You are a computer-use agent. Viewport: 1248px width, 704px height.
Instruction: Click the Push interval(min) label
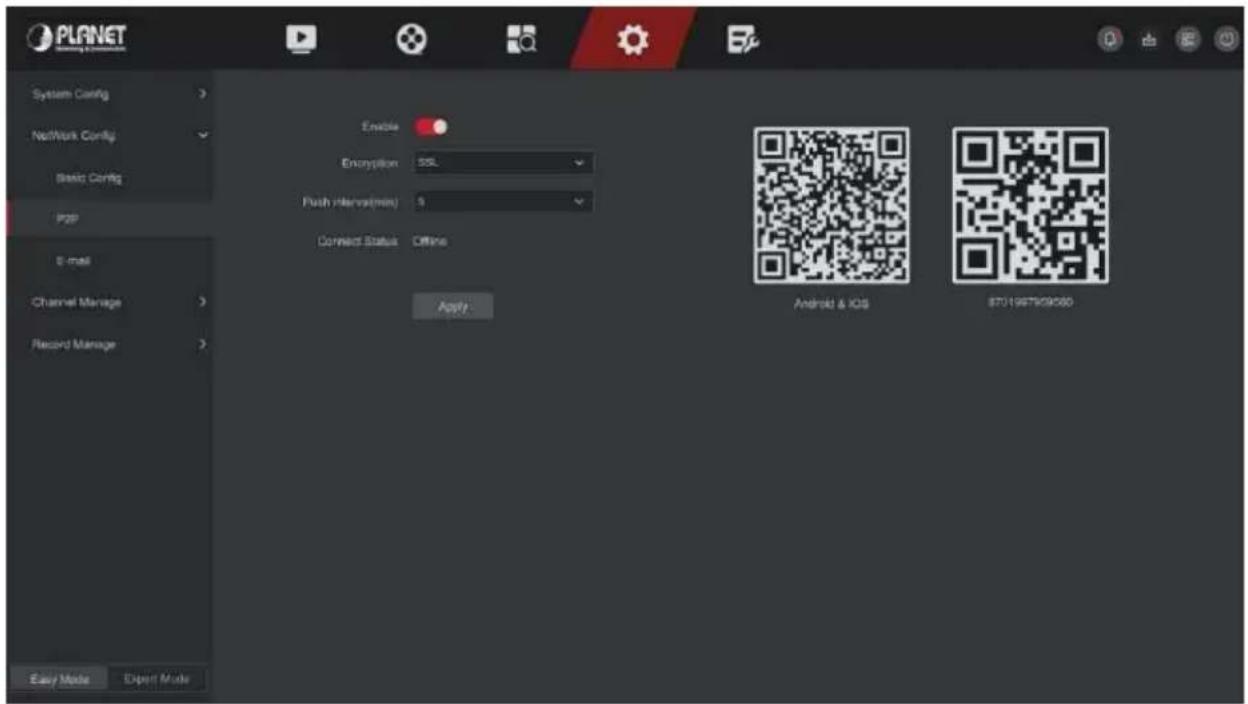(351, 202)
